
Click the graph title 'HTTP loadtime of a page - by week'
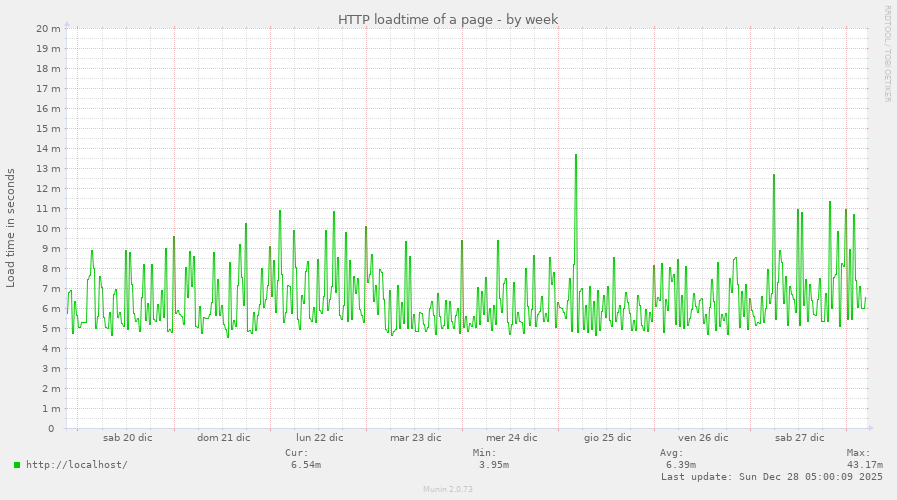[x=448, y=19]
